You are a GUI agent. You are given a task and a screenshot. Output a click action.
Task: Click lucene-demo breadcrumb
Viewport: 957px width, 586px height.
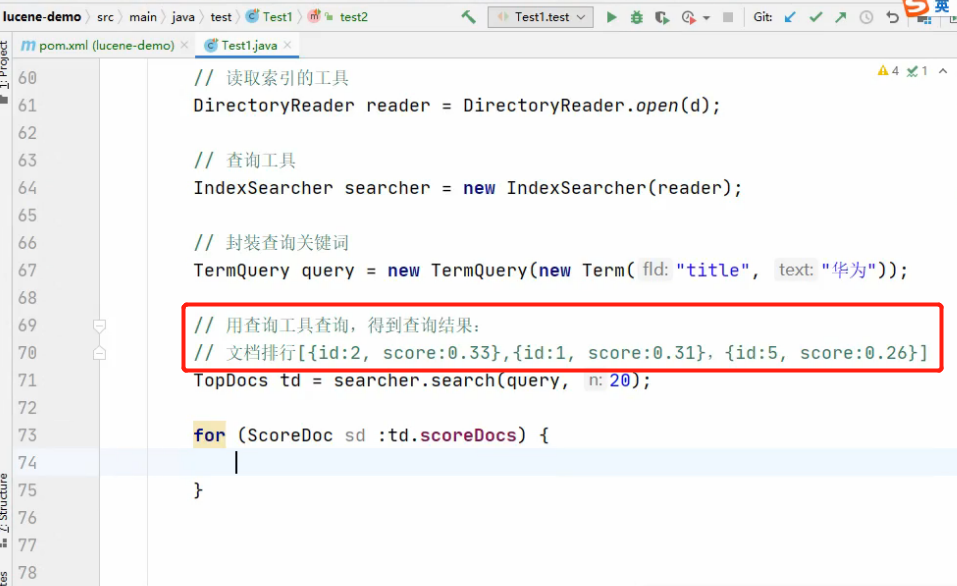(x=42, y=17)
